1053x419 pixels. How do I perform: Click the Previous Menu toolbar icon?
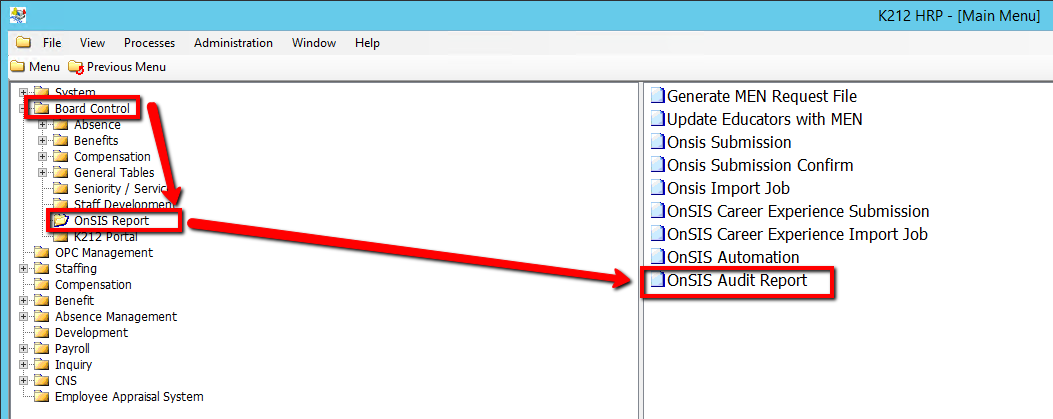76,67
